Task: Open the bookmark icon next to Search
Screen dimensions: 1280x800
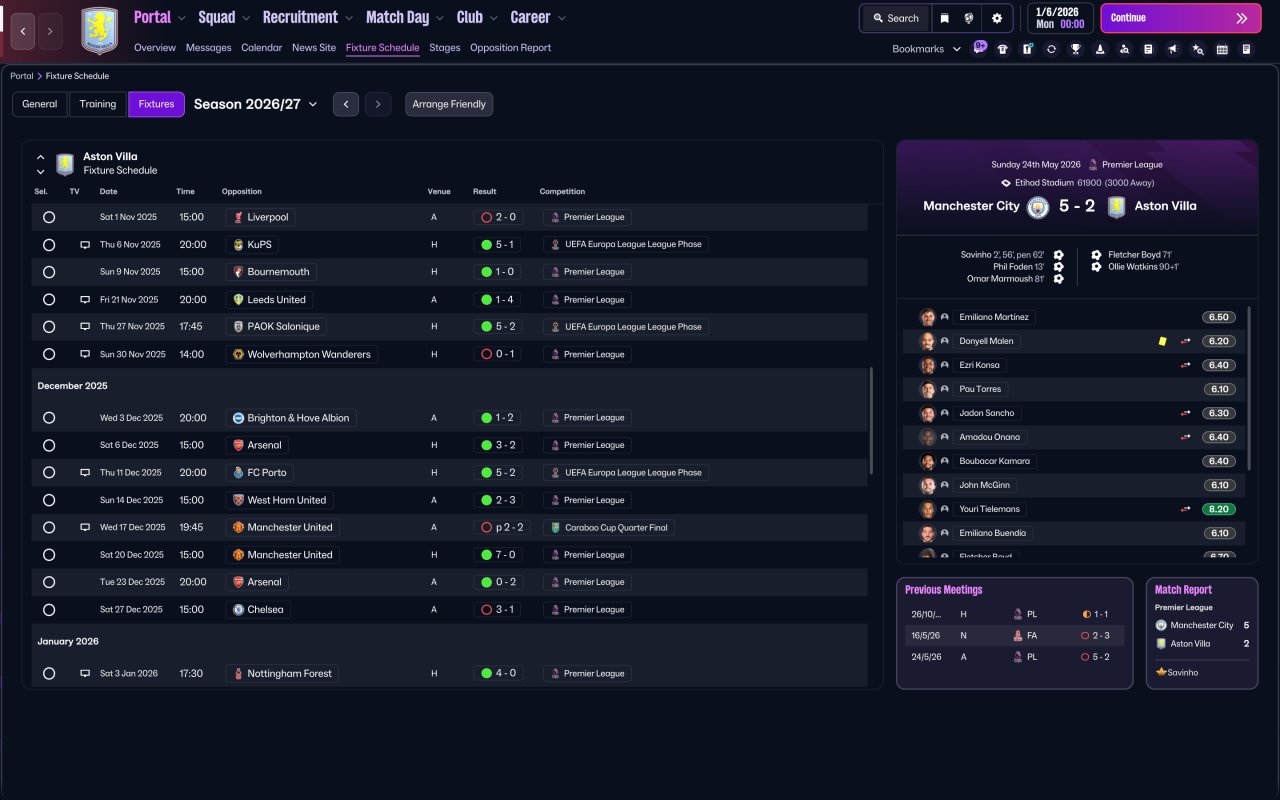Action: pos(945,18)
